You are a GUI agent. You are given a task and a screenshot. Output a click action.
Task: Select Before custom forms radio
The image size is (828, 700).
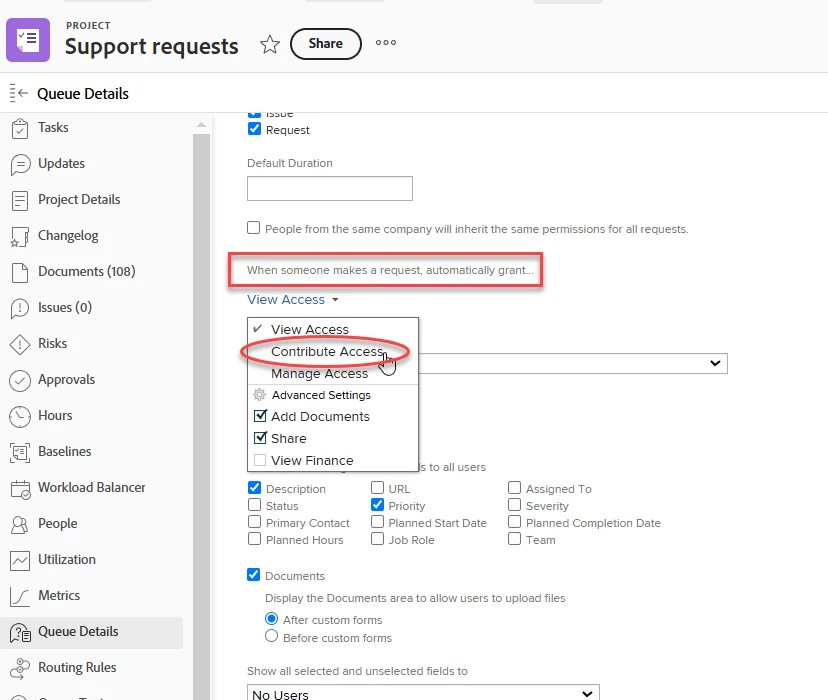tap(271, 636)
